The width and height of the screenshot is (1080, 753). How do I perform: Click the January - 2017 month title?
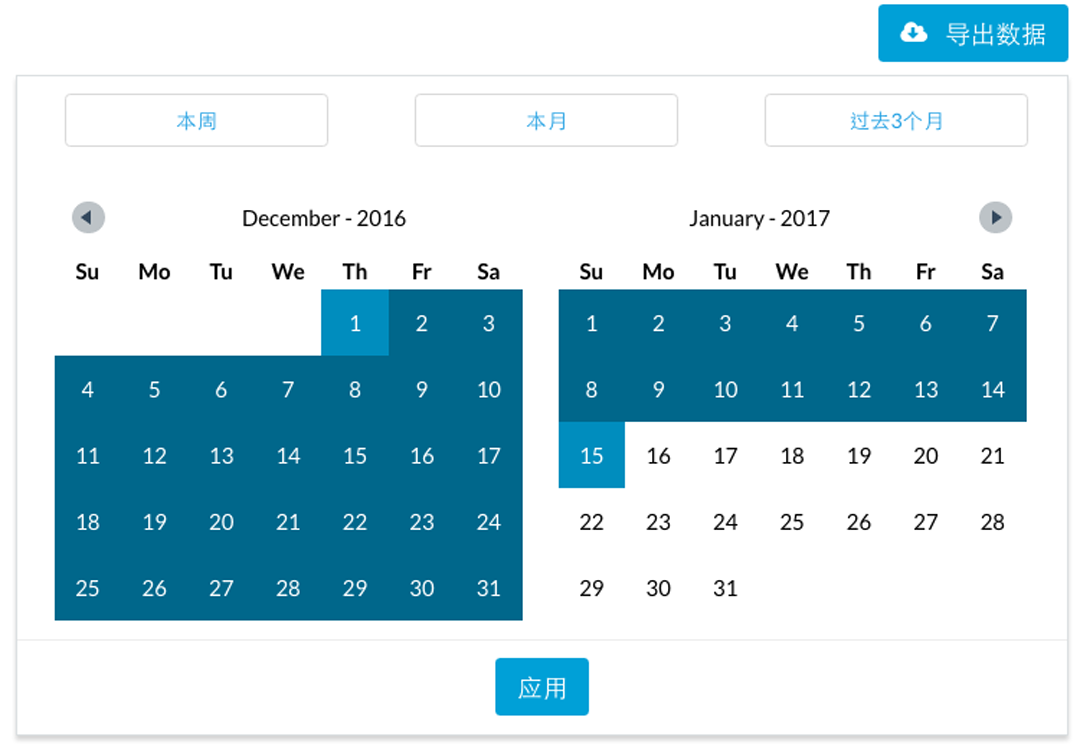759,218
